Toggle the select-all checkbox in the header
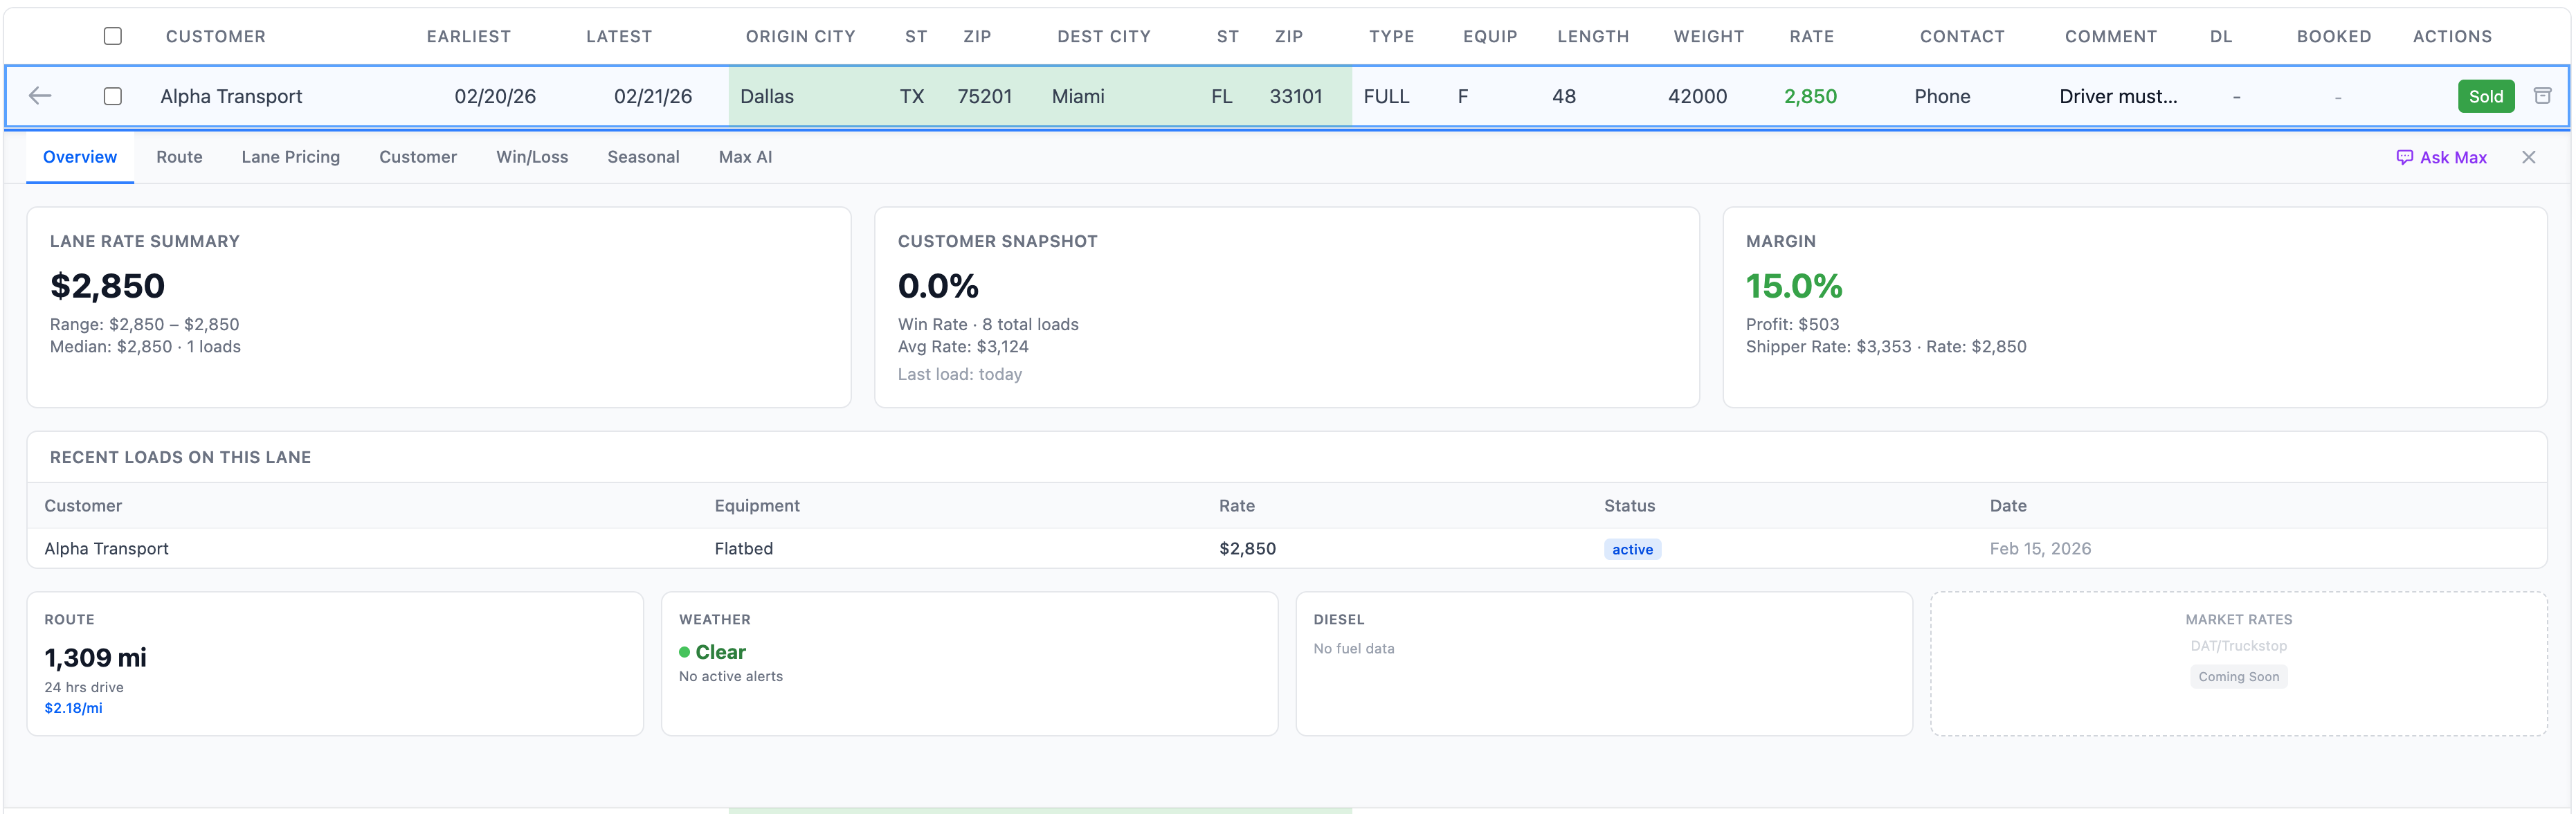This screenshot has height=814, width=2576. click(112, 36)
